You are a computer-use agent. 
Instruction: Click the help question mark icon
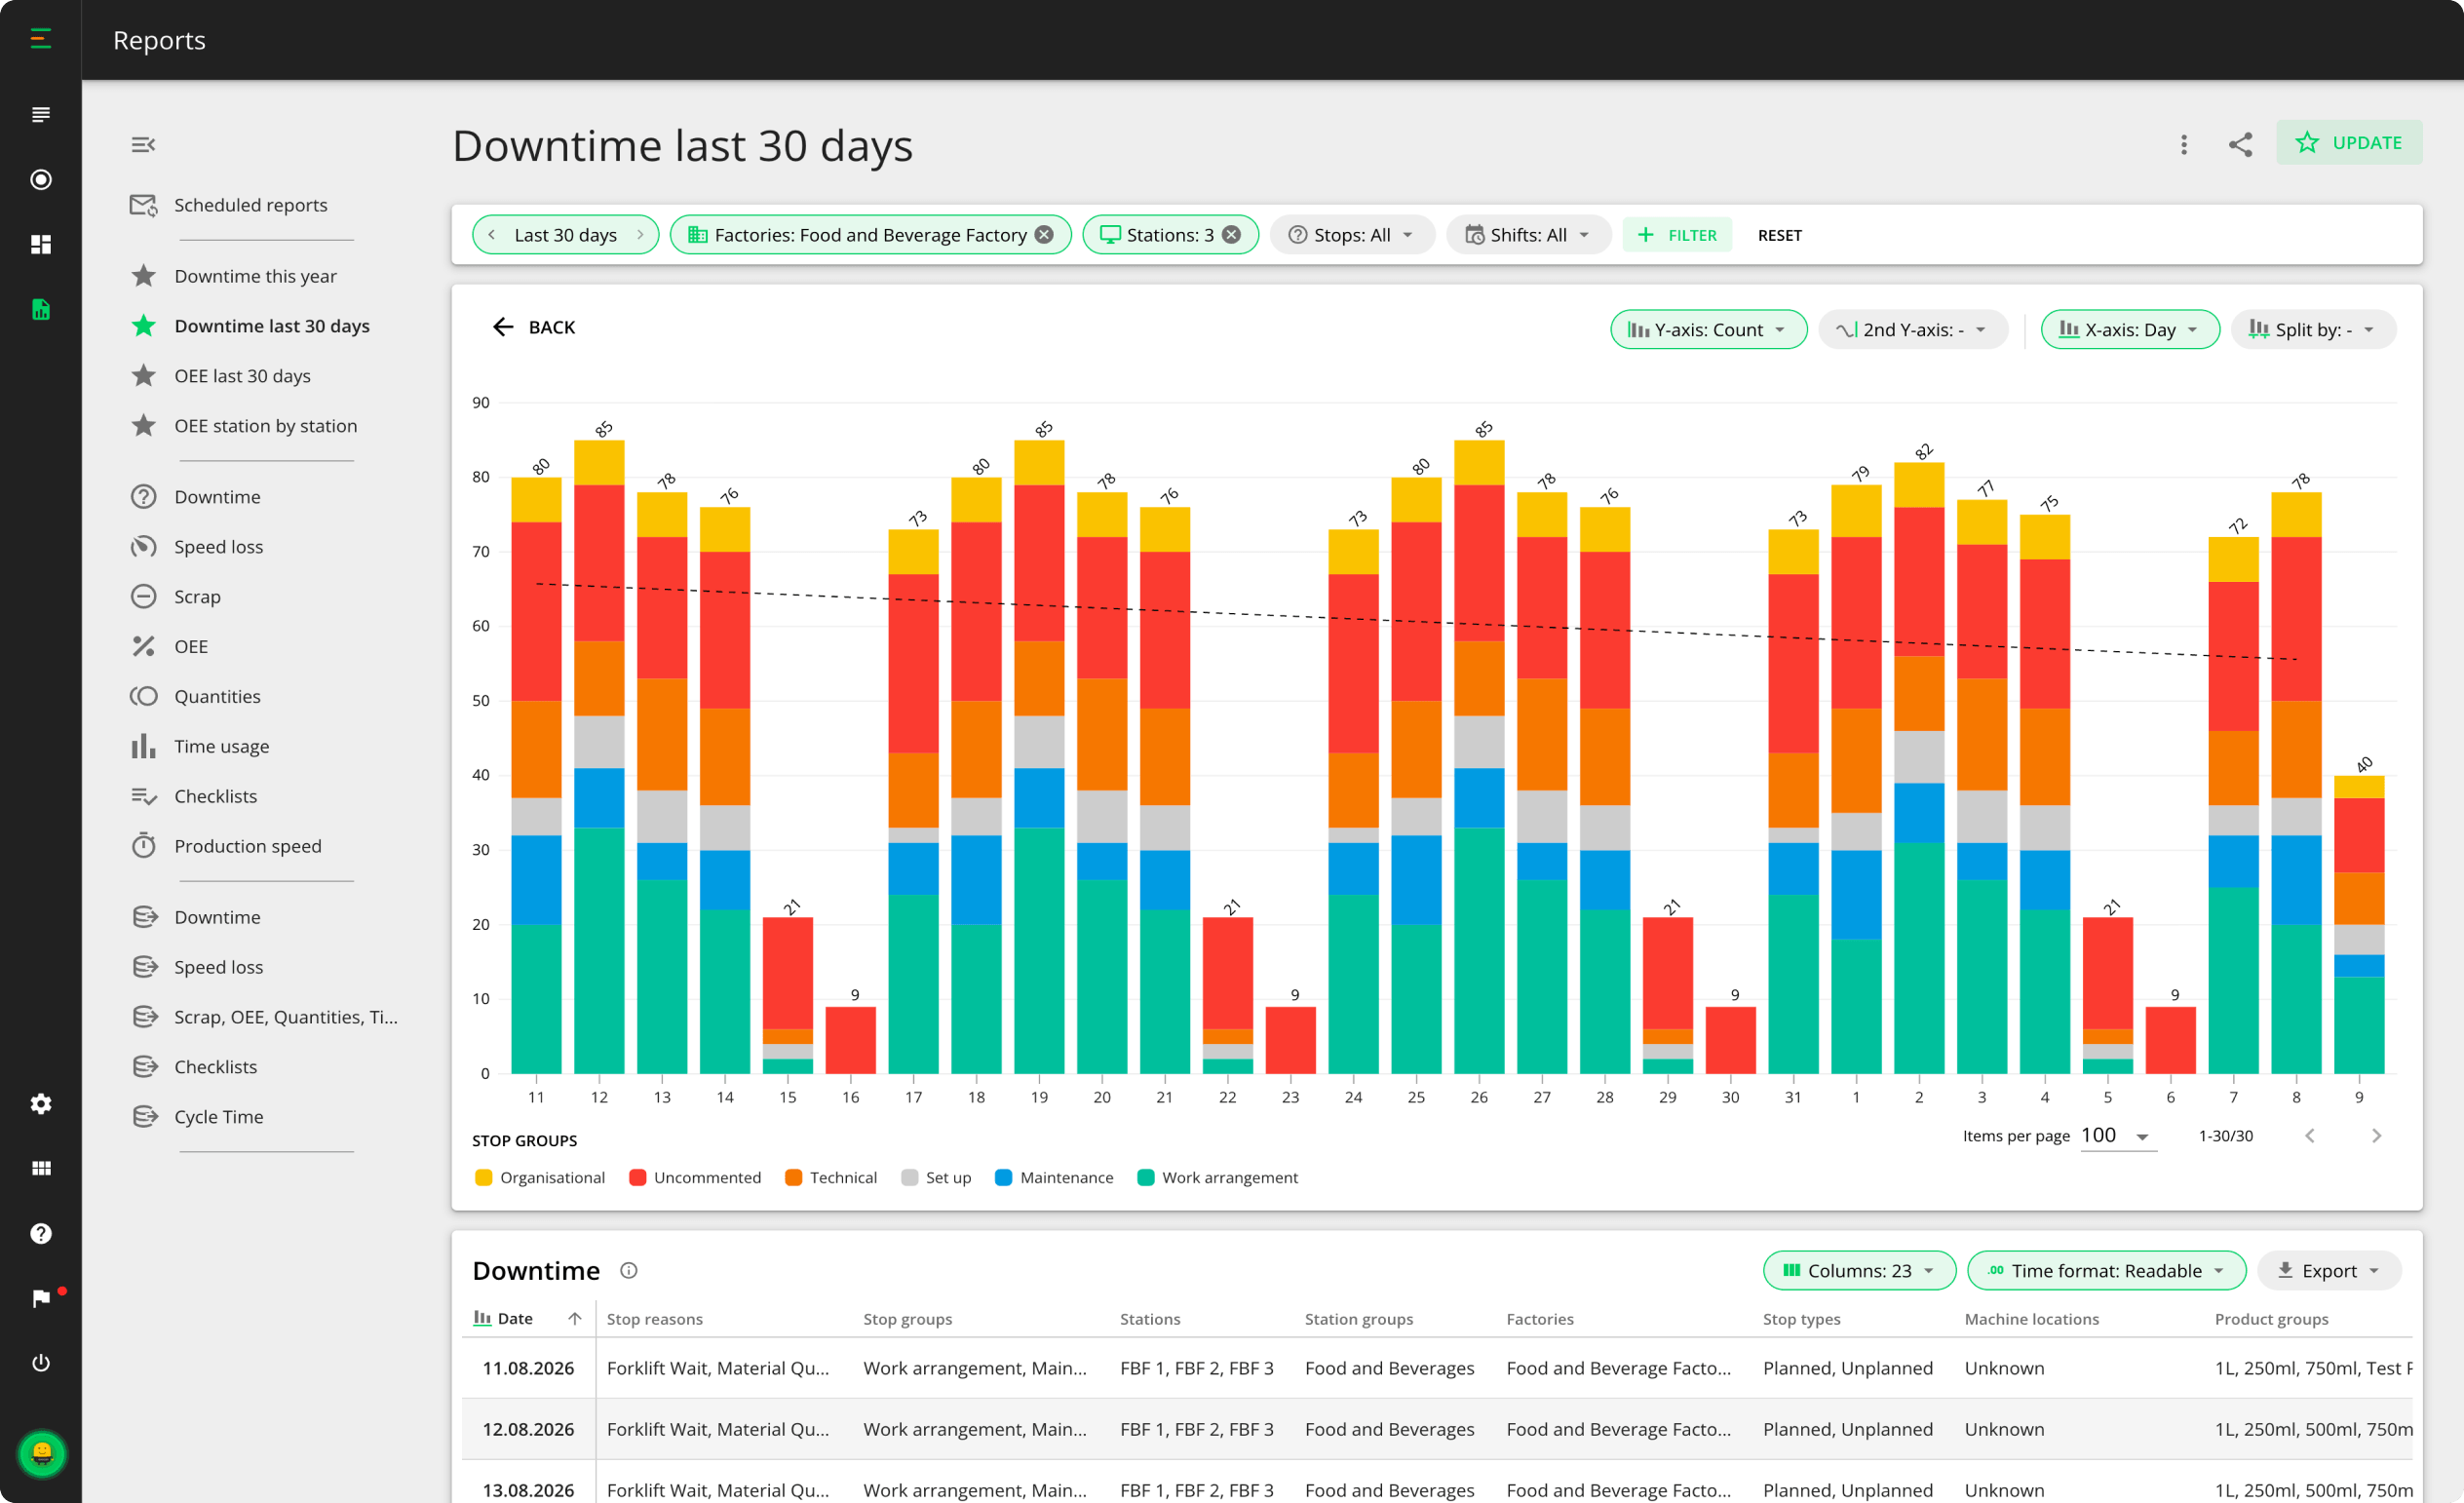(41, 1233)
